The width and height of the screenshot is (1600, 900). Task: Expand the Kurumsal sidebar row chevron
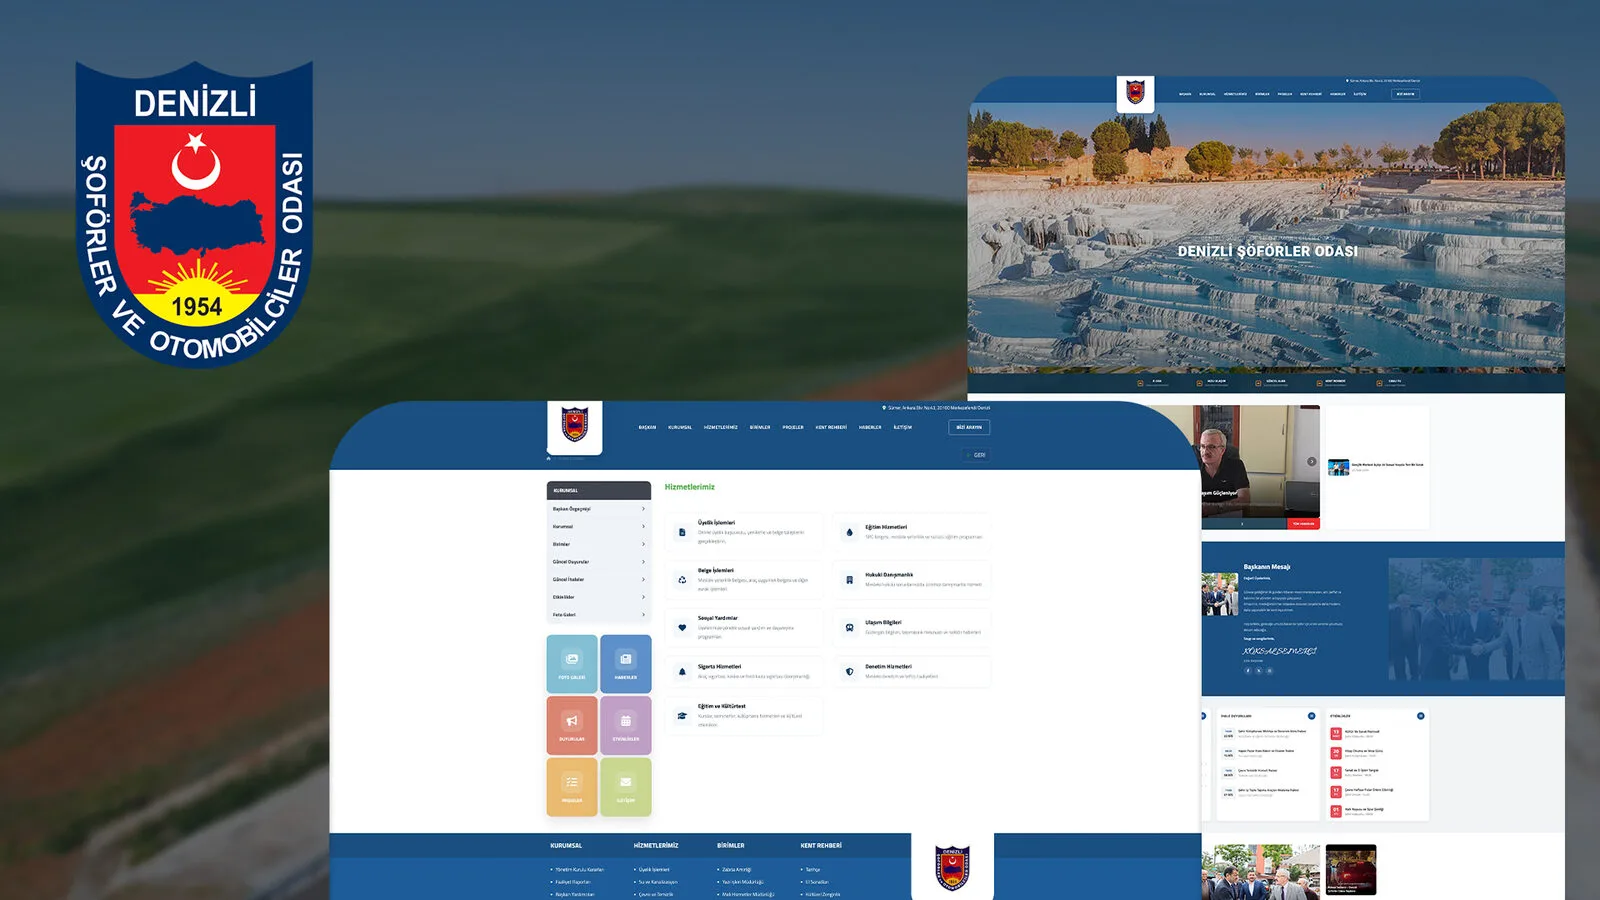[643, 527]
